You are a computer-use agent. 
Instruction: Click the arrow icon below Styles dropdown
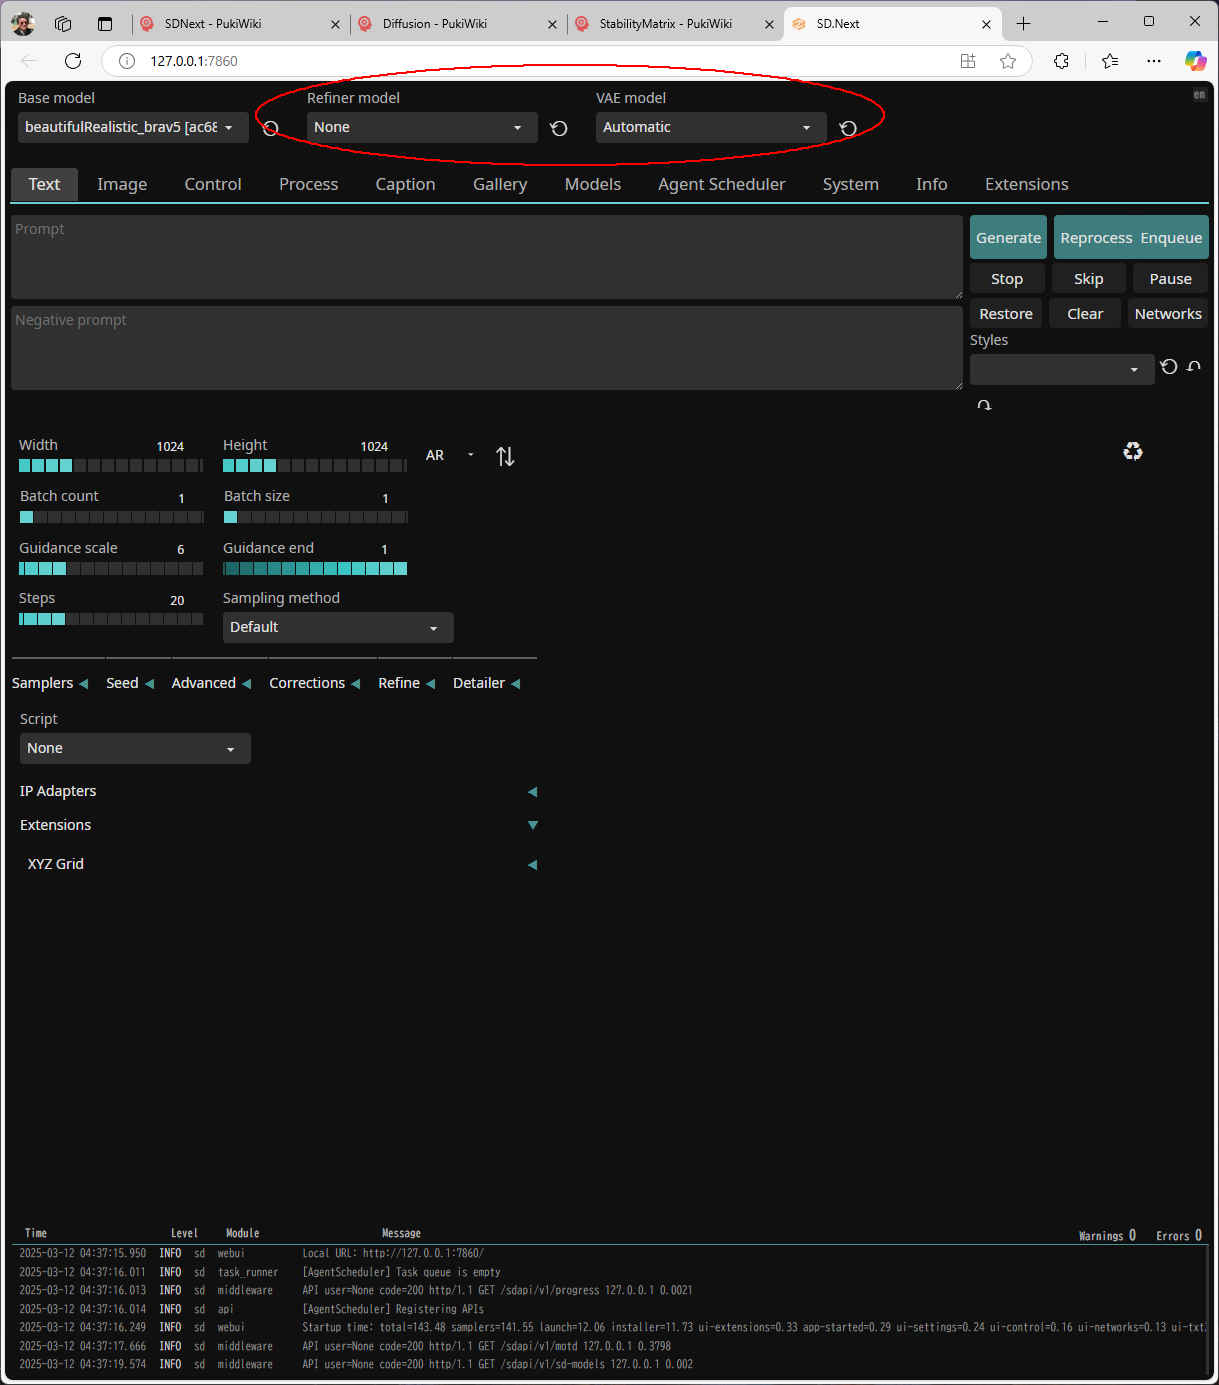click(984, 405)
